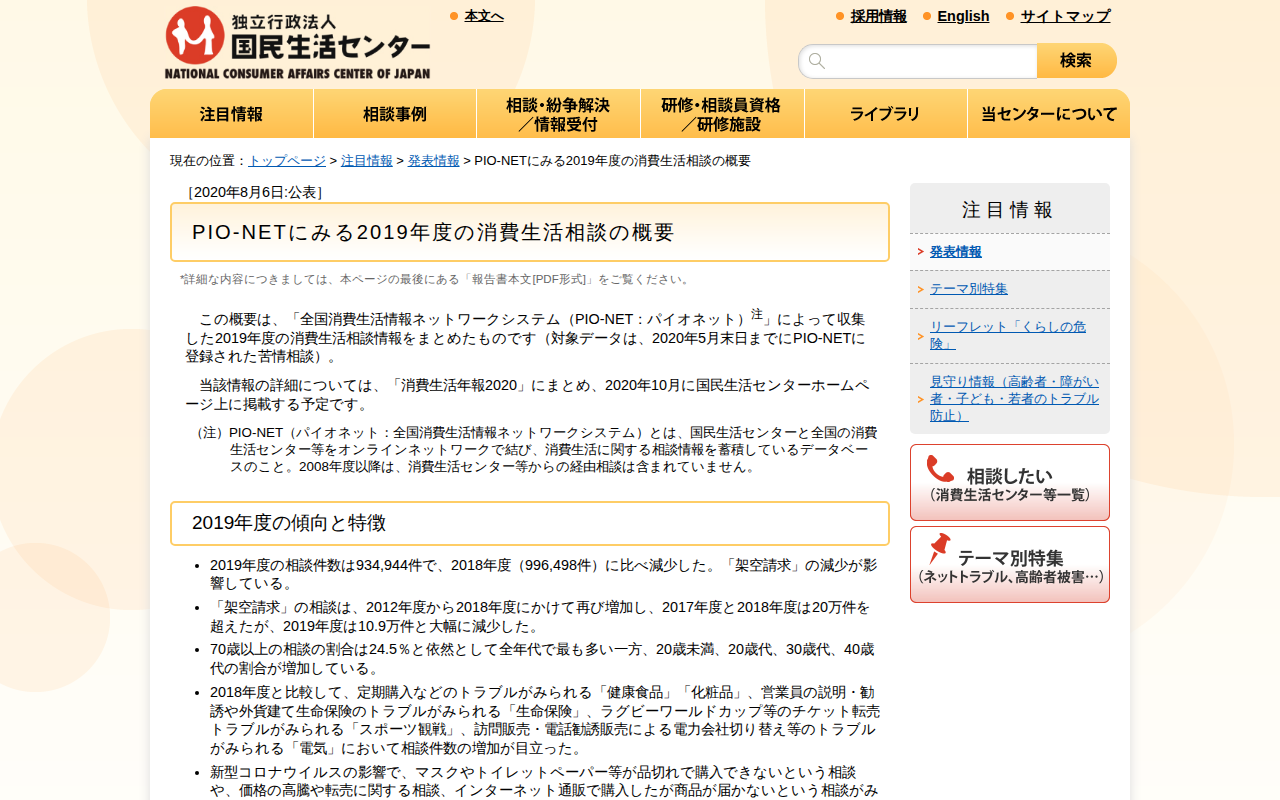This screenshot has height=800, width=1280.
Task: Open the 相談・紛争解決／情報受付 menu item
Action: (558, 114)
